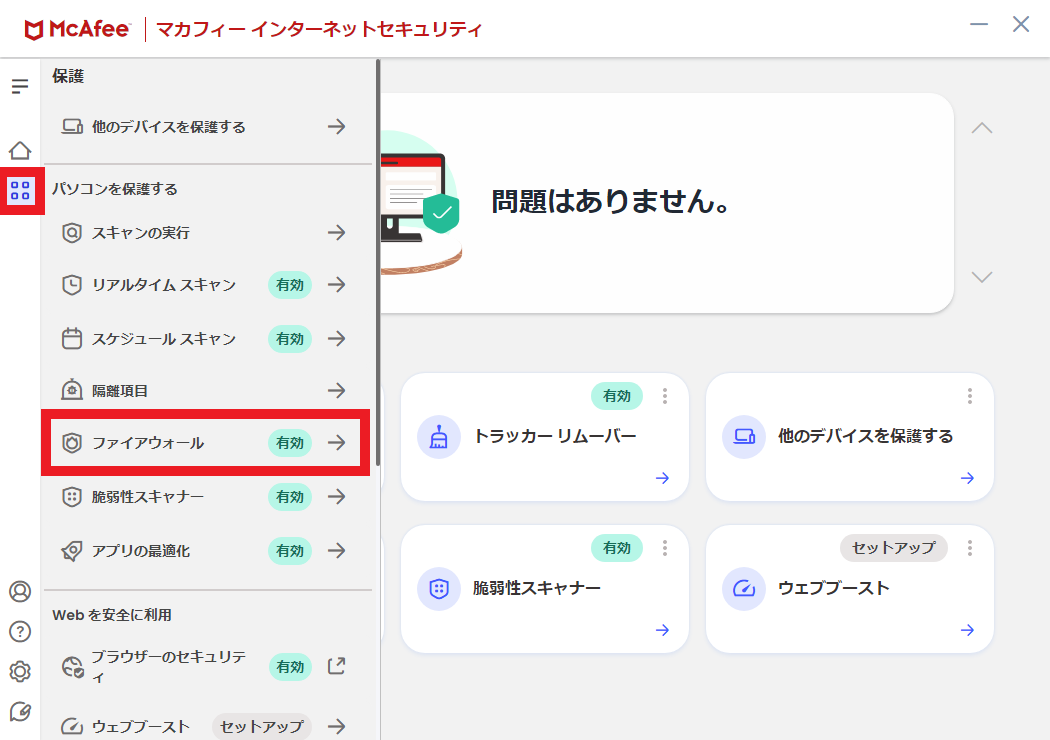Click セットアップ badge on ウェブブースト card
This screenshot has height=740, width=1050.
click(893, 548)
